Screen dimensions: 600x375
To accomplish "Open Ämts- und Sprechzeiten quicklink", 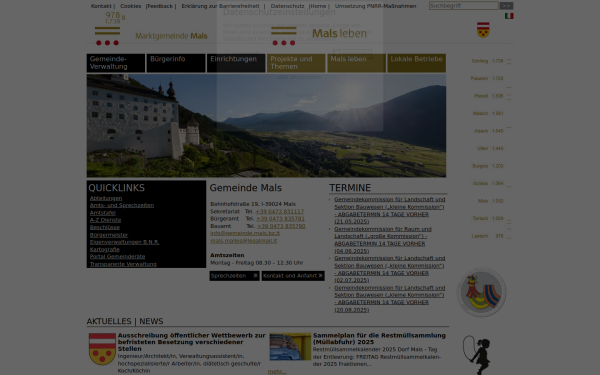I will [x=122, y=205].
